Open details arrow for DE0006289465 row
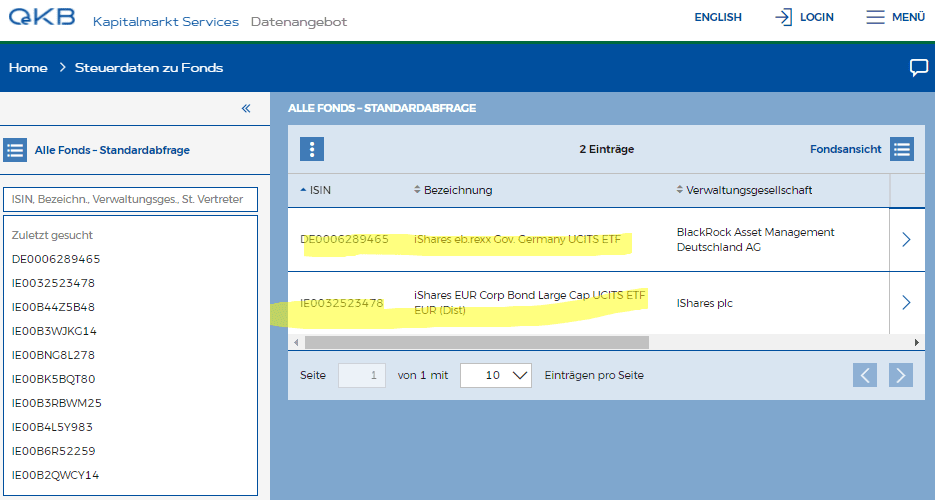The image size is (935, 500). 906,240
